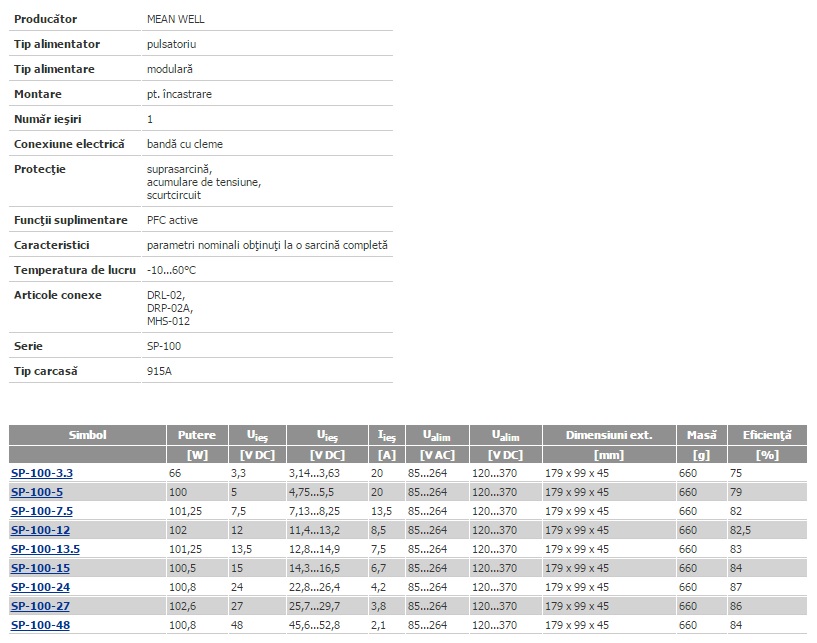Click the [V AC] unit header
The height and width of the screenshot is (643, 817).
(x=438, y=455)
